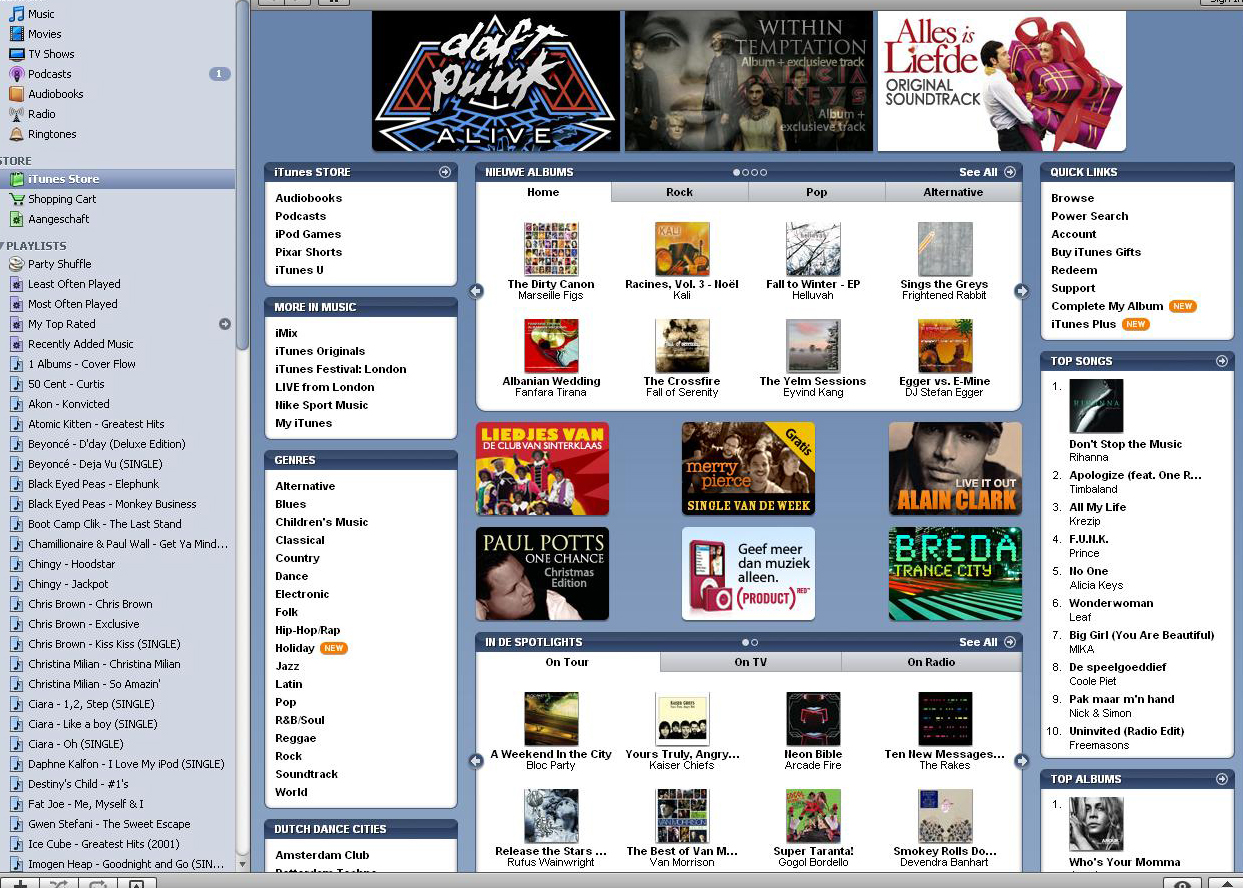Select Ringtones in the sidebar
Screen dimensions: 1243x888
pyautogui.click(x=52, y=134)
